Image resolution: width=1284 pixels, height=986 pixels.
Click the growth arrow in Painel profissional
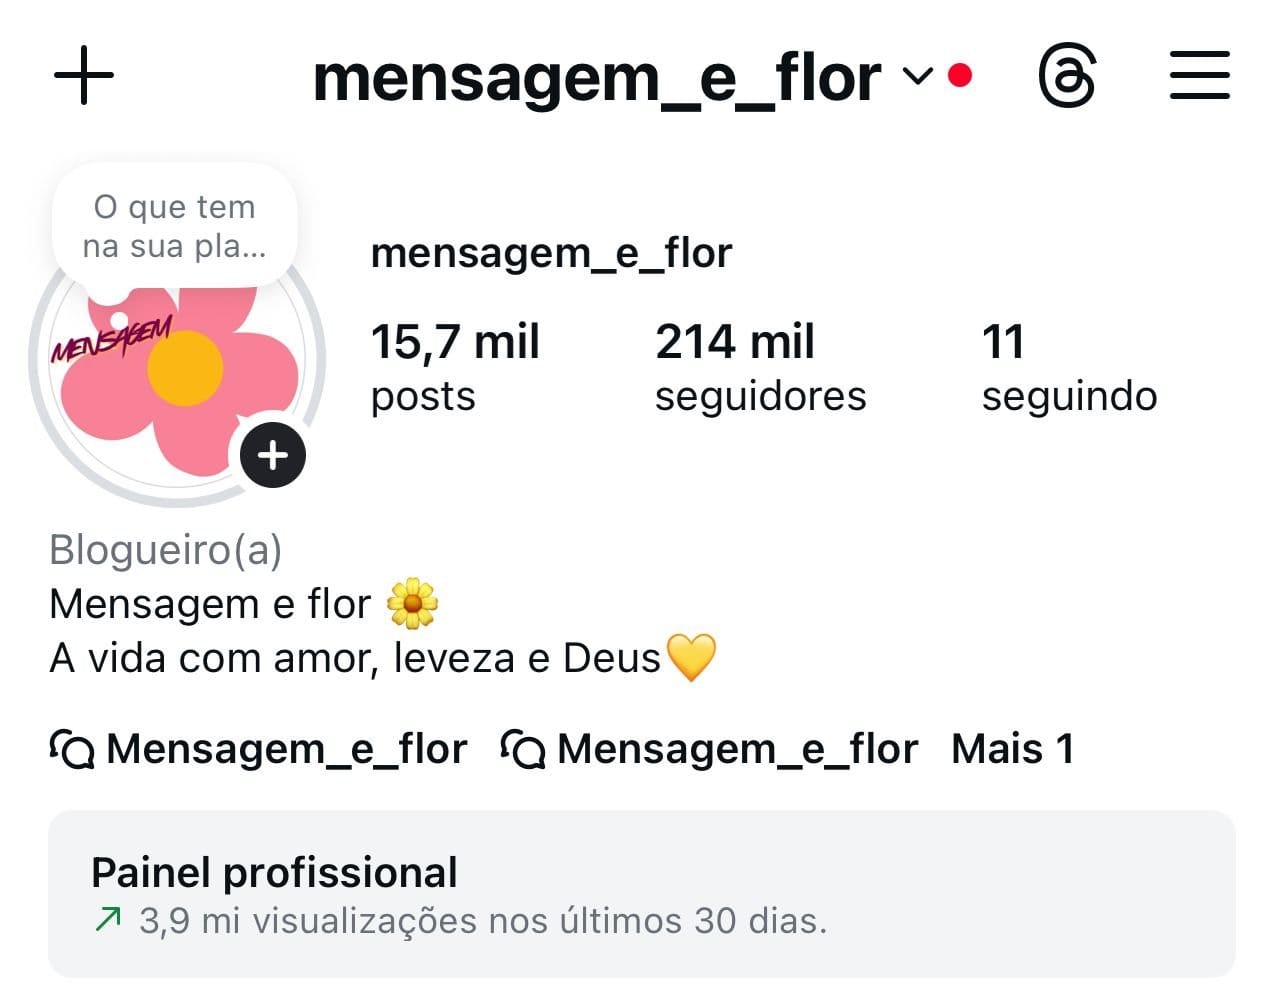coord(108,919)
